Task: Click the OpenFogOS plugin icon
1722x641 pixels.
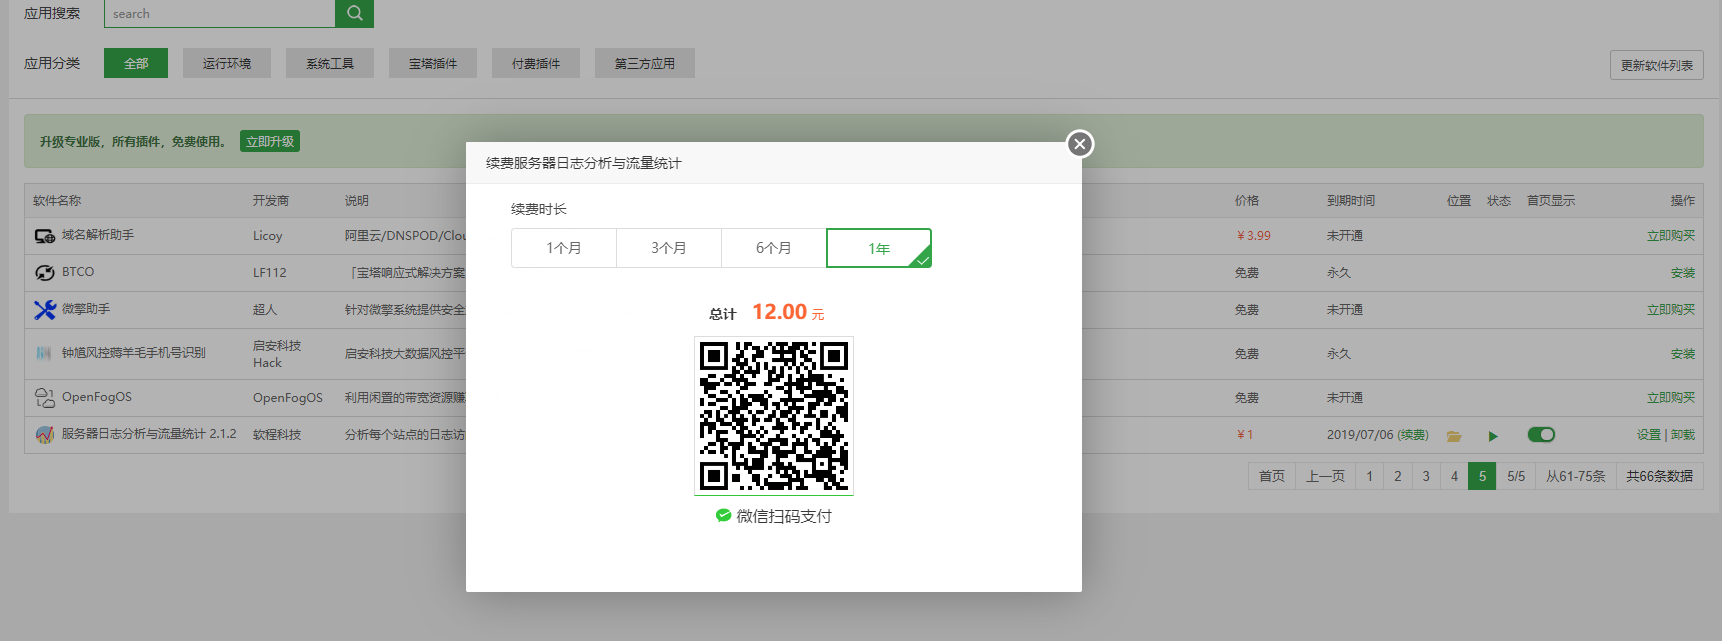Action: click(45, 398)
